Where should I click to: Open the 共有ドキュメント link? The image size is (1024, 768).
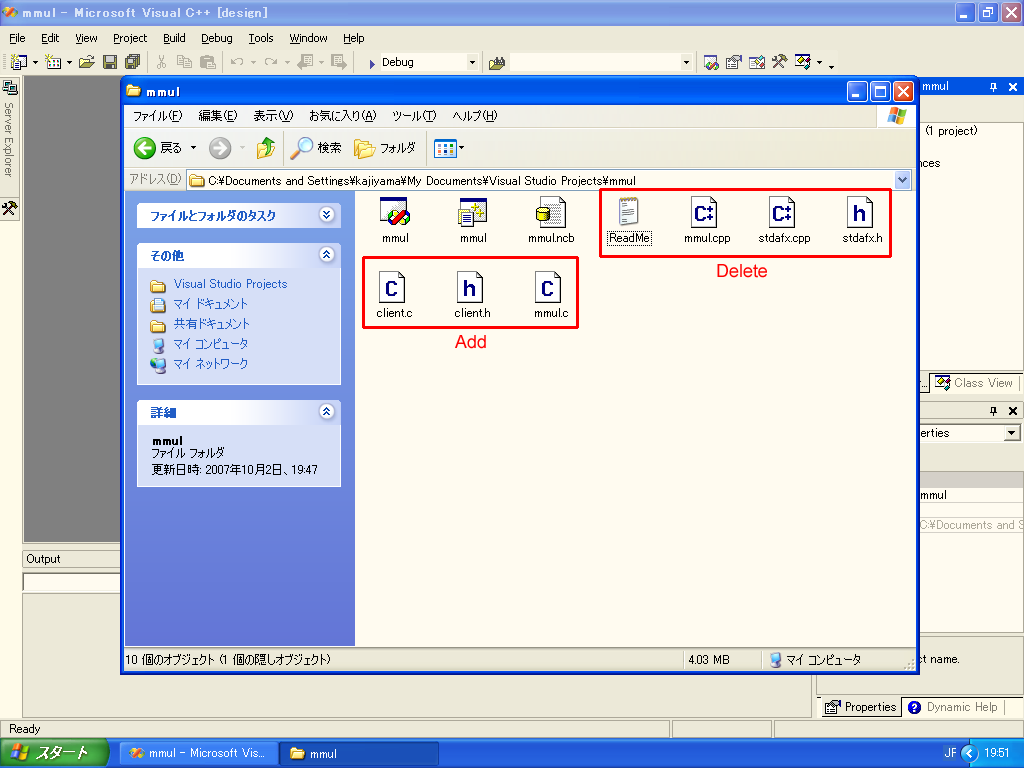coord(212,324)
